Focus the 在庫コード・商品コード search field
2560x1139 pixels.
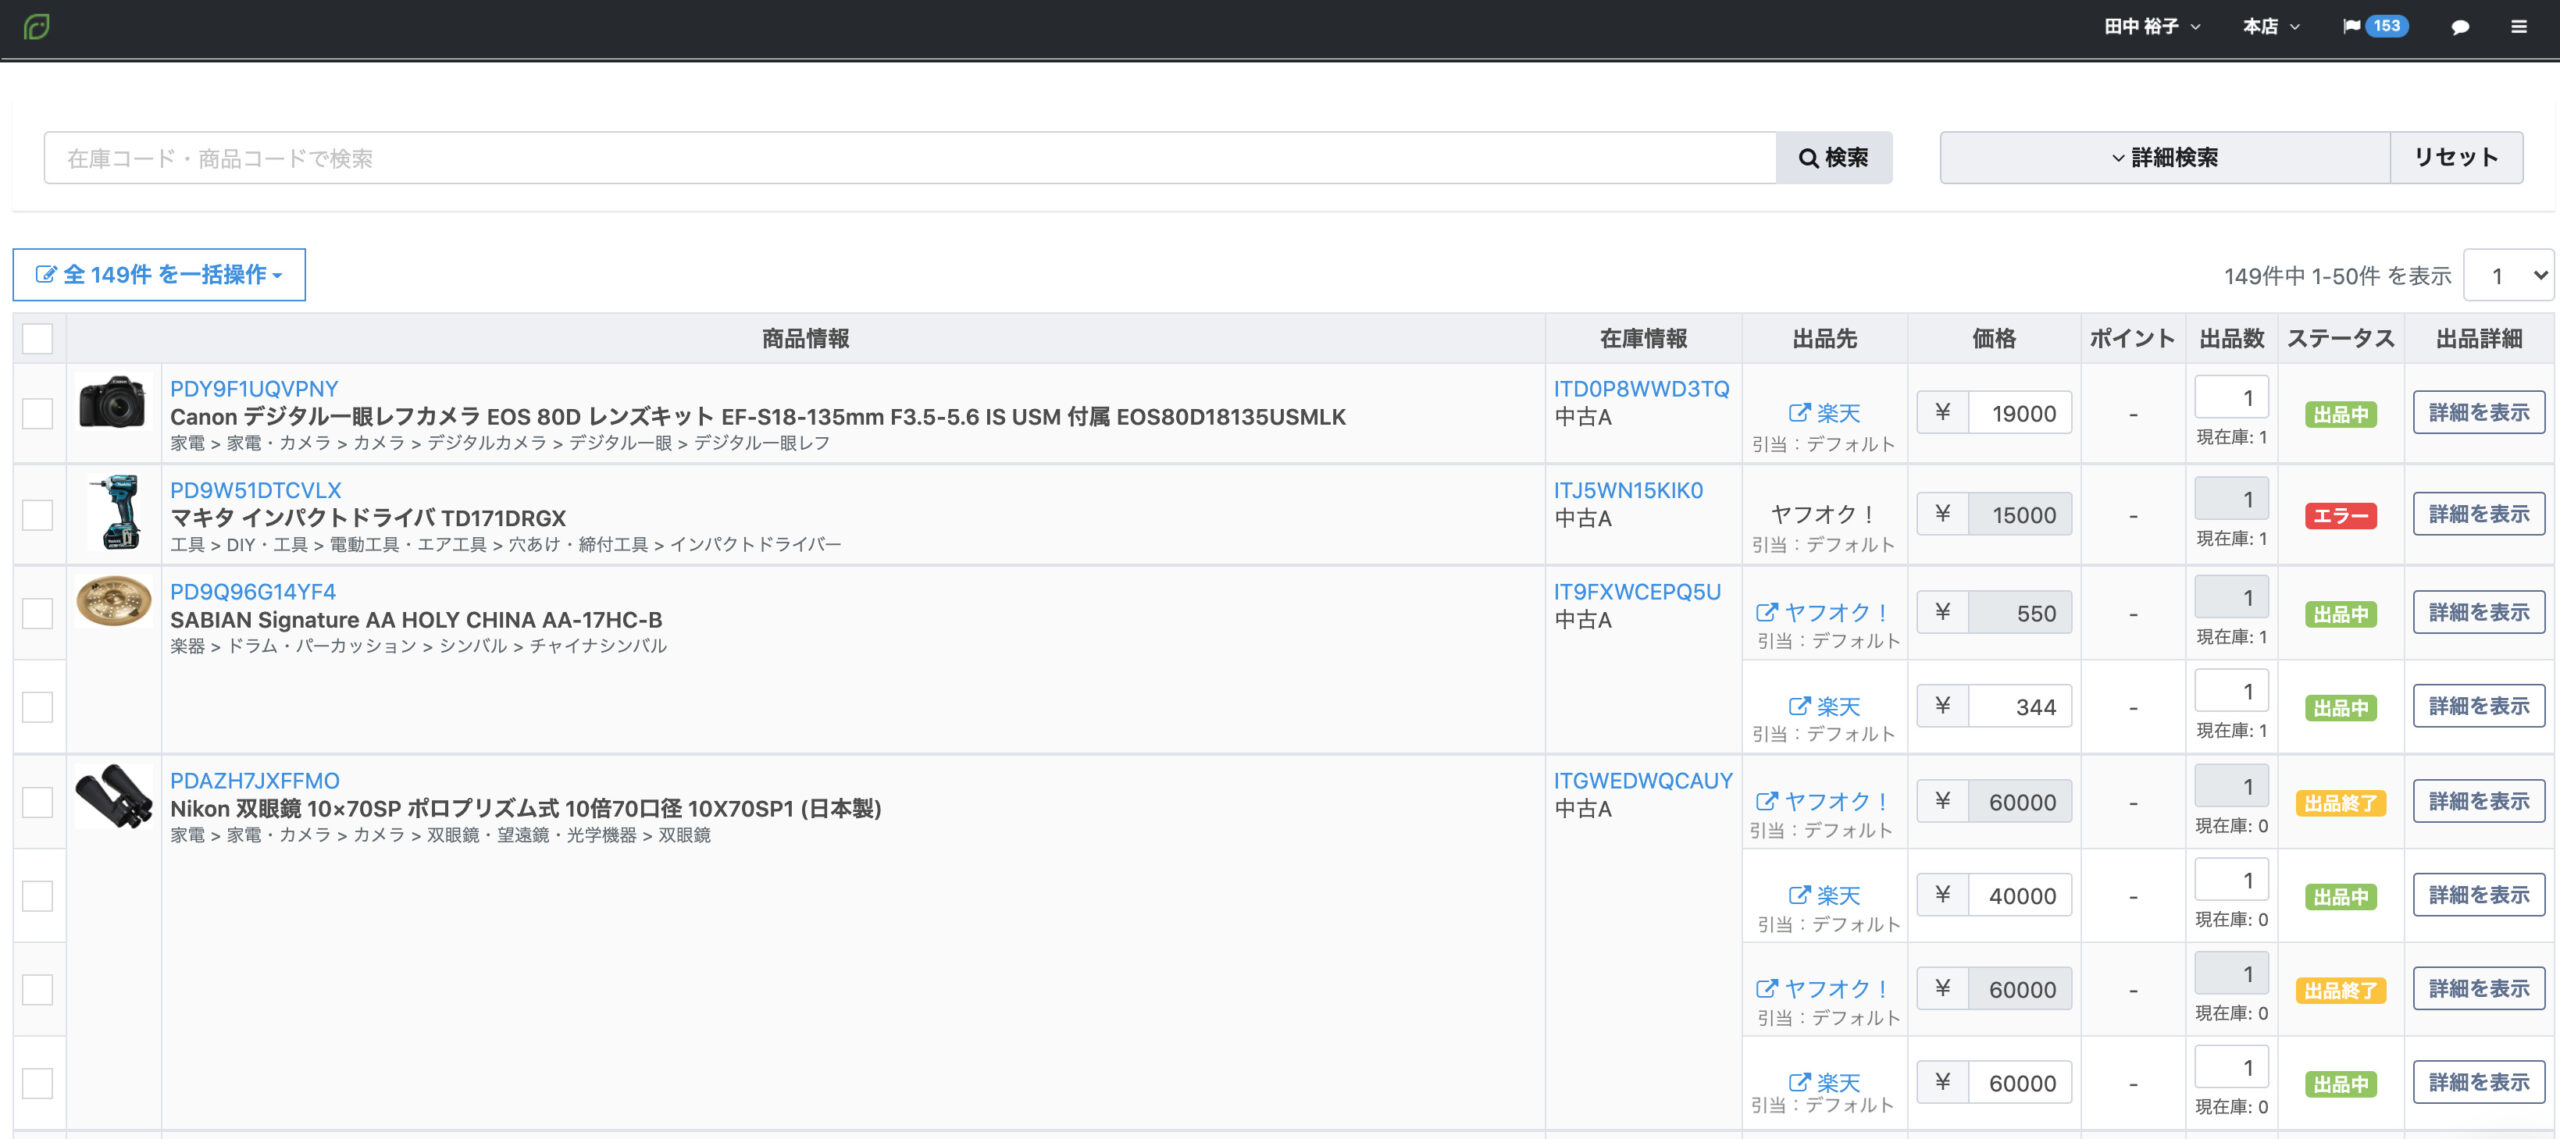coord(910,157)
